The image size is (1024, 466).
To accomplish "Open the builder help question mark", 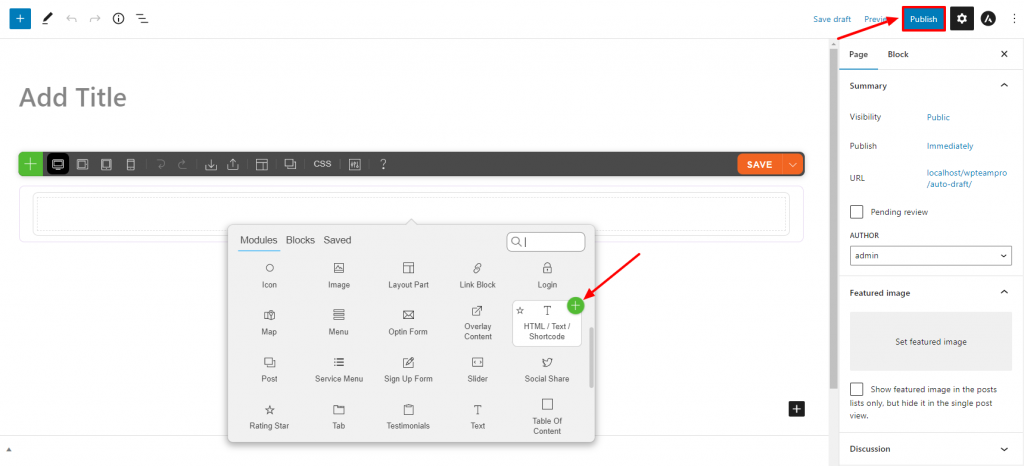I will pos(383,164).
